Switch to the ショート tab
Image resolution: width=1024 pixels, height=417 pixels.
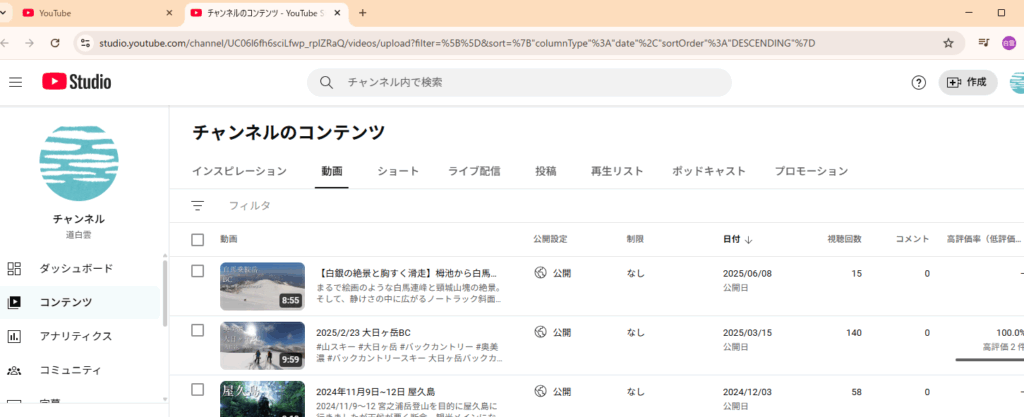click(x=398, y=171)
